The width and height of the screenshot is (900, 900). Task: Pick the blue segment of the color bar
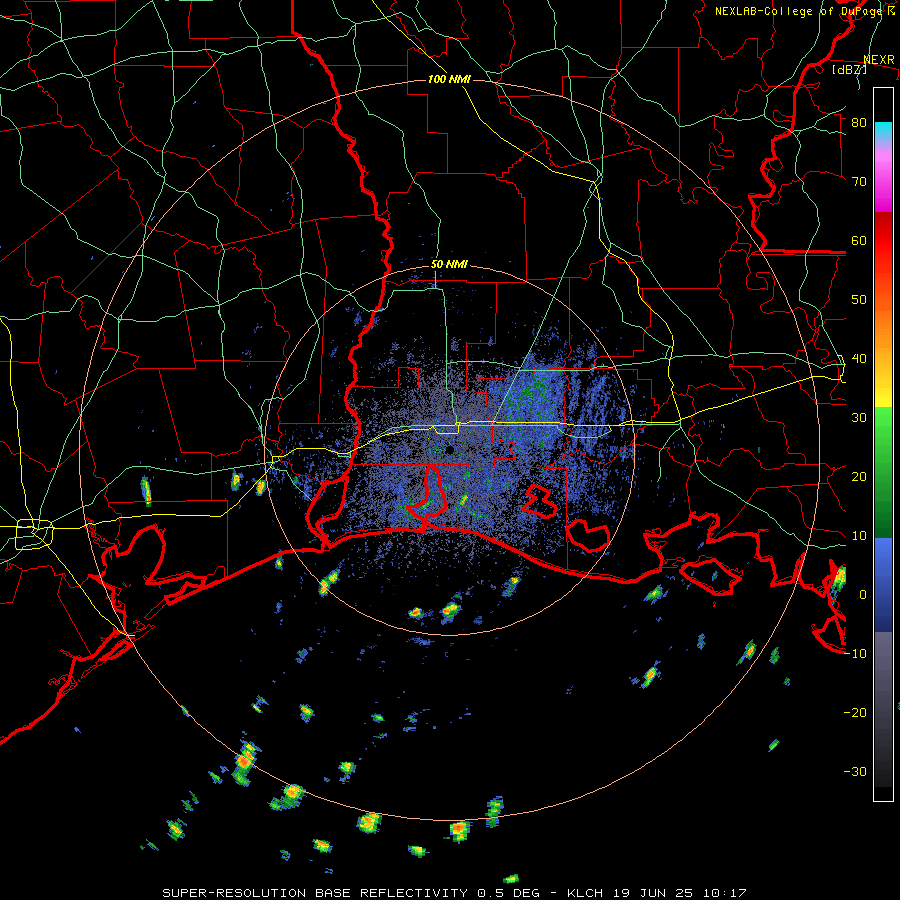point(883,585)
